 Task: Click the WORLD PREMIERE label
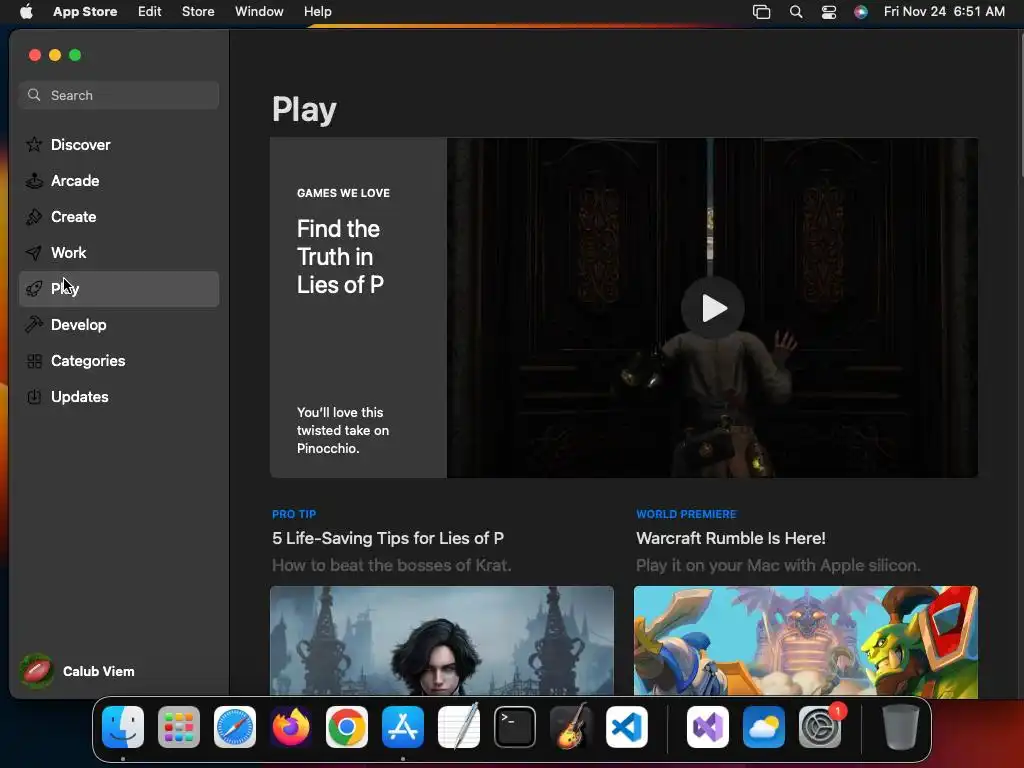click(686, 514)
